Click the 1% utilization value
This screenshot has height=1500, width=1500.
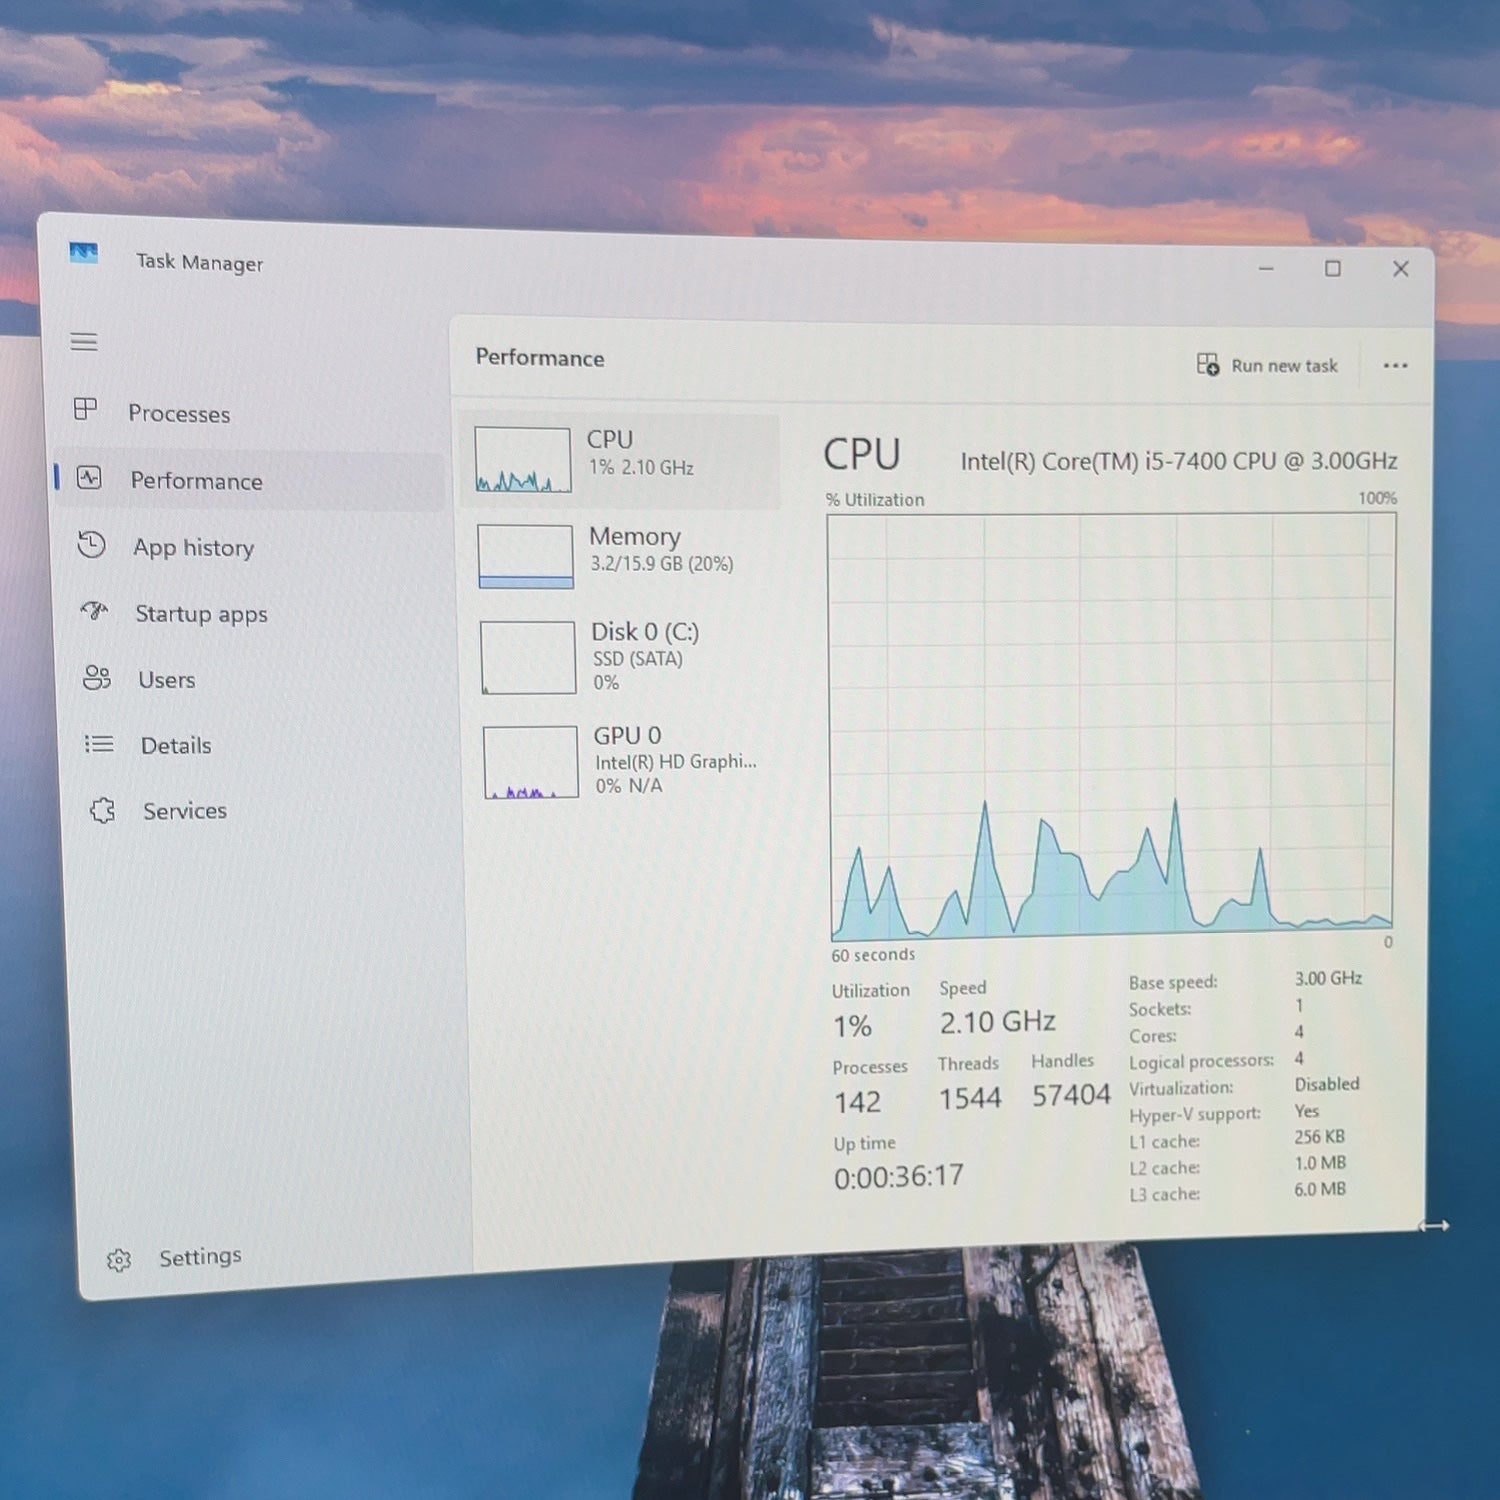coord(853,1026)
